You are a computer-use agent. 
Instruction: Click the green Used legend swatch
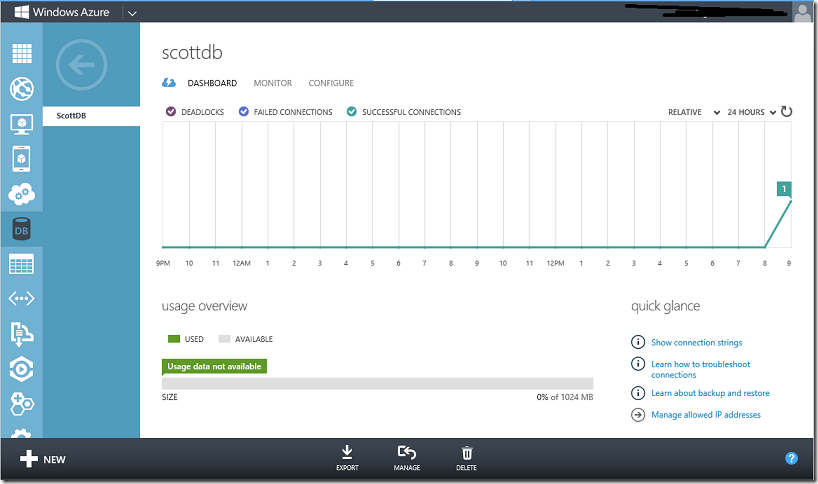click(174, 339)
